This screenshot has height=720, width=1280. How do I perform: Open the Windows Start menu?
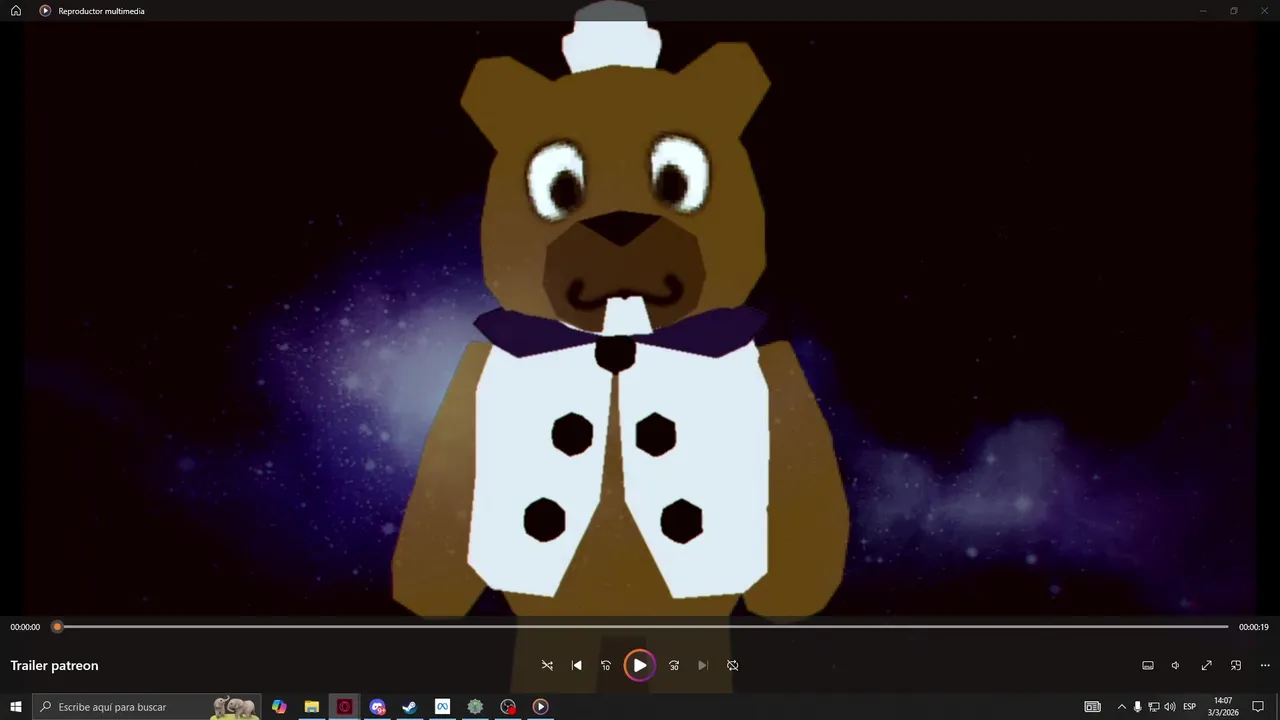click(x=16, y=707)
